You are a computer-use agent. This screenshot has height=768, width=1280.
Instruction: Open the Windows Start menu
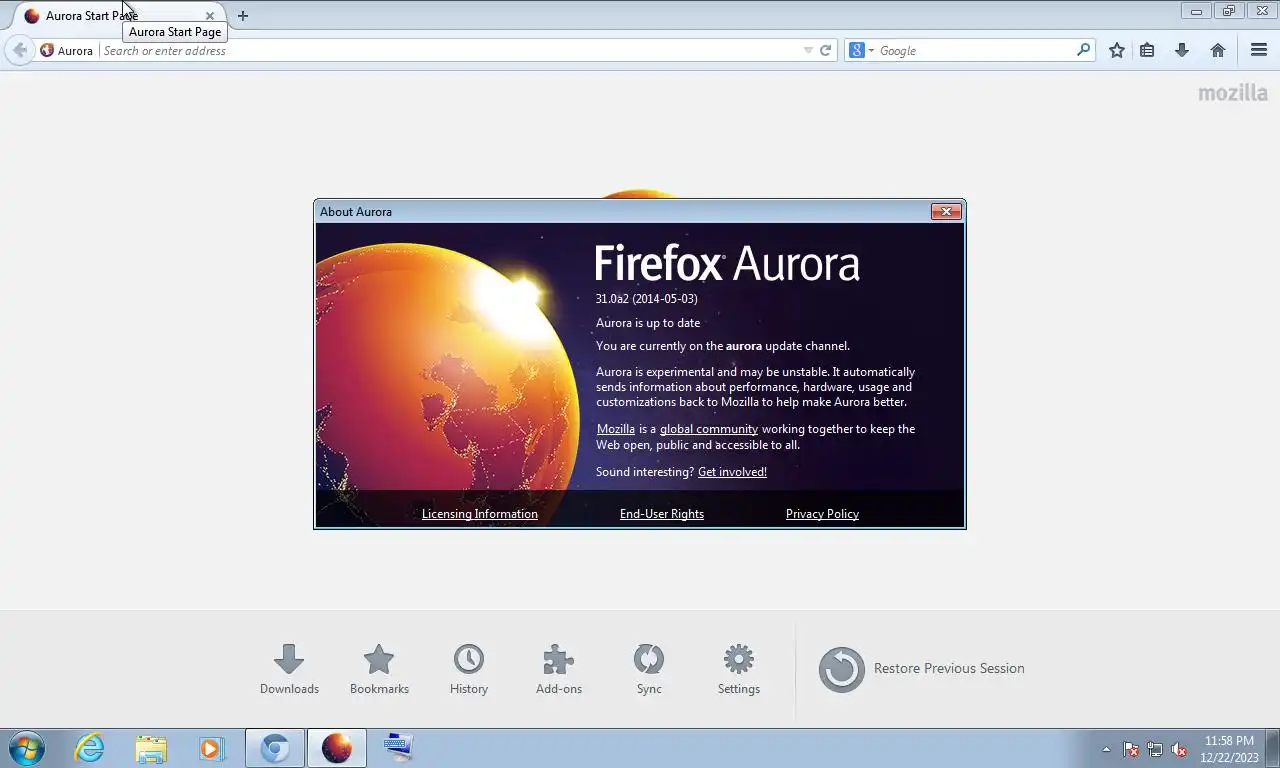[26, 748]
